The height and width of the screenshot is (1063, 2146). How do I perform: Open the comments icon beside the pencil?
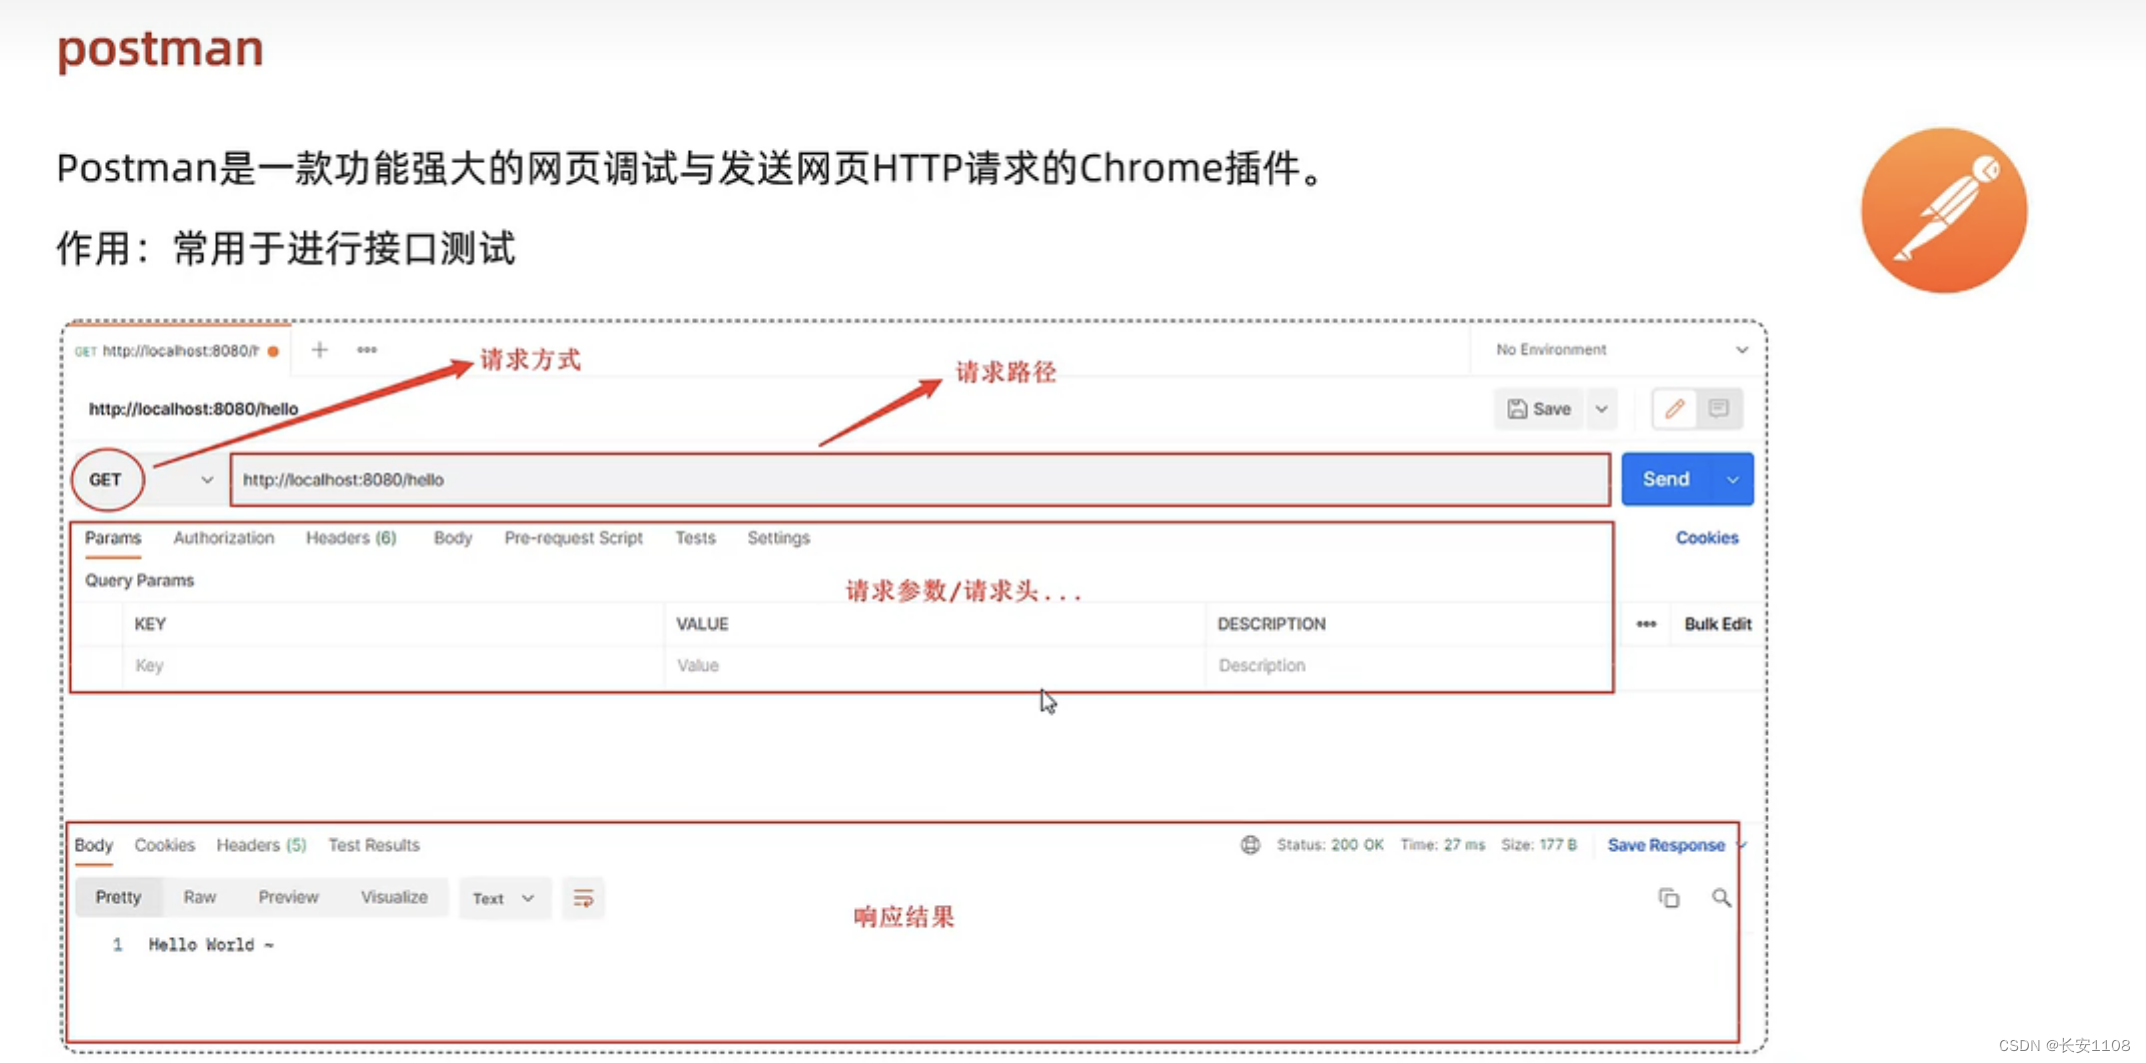[1719, 409]
